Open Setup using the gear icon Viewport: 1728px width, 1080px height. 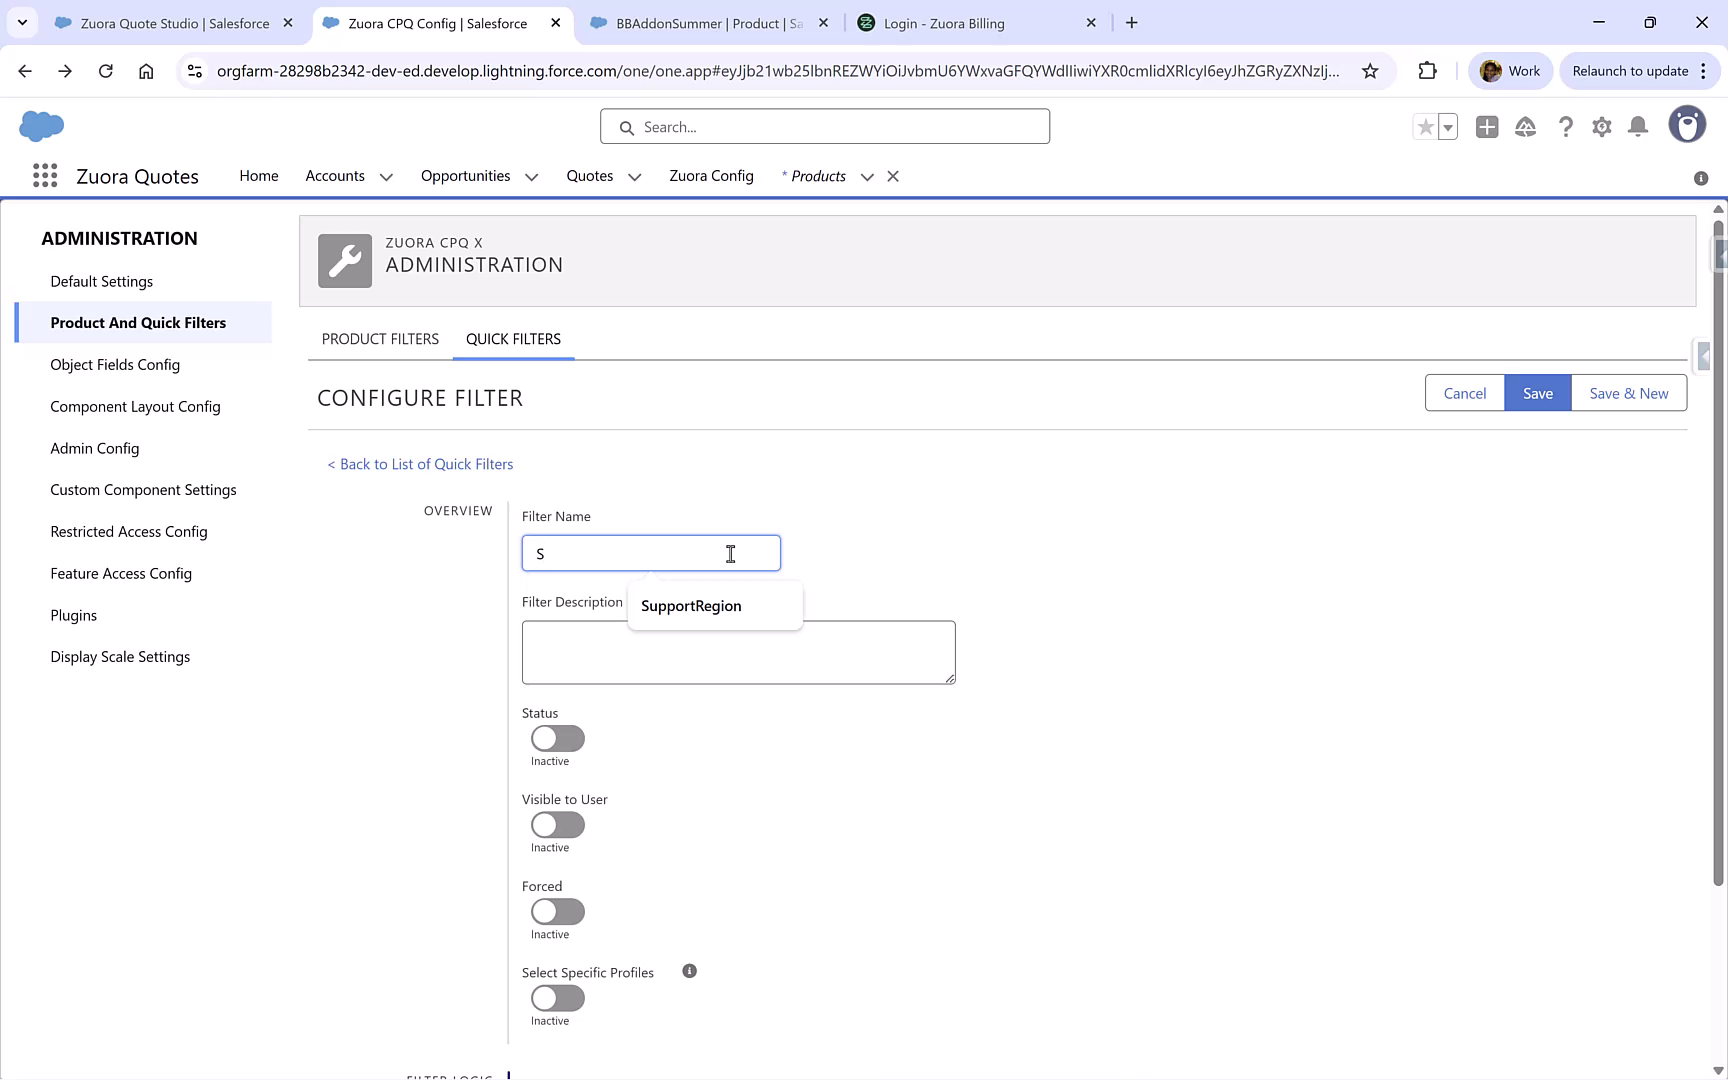pyautogui.click(x=1601, y=127)
